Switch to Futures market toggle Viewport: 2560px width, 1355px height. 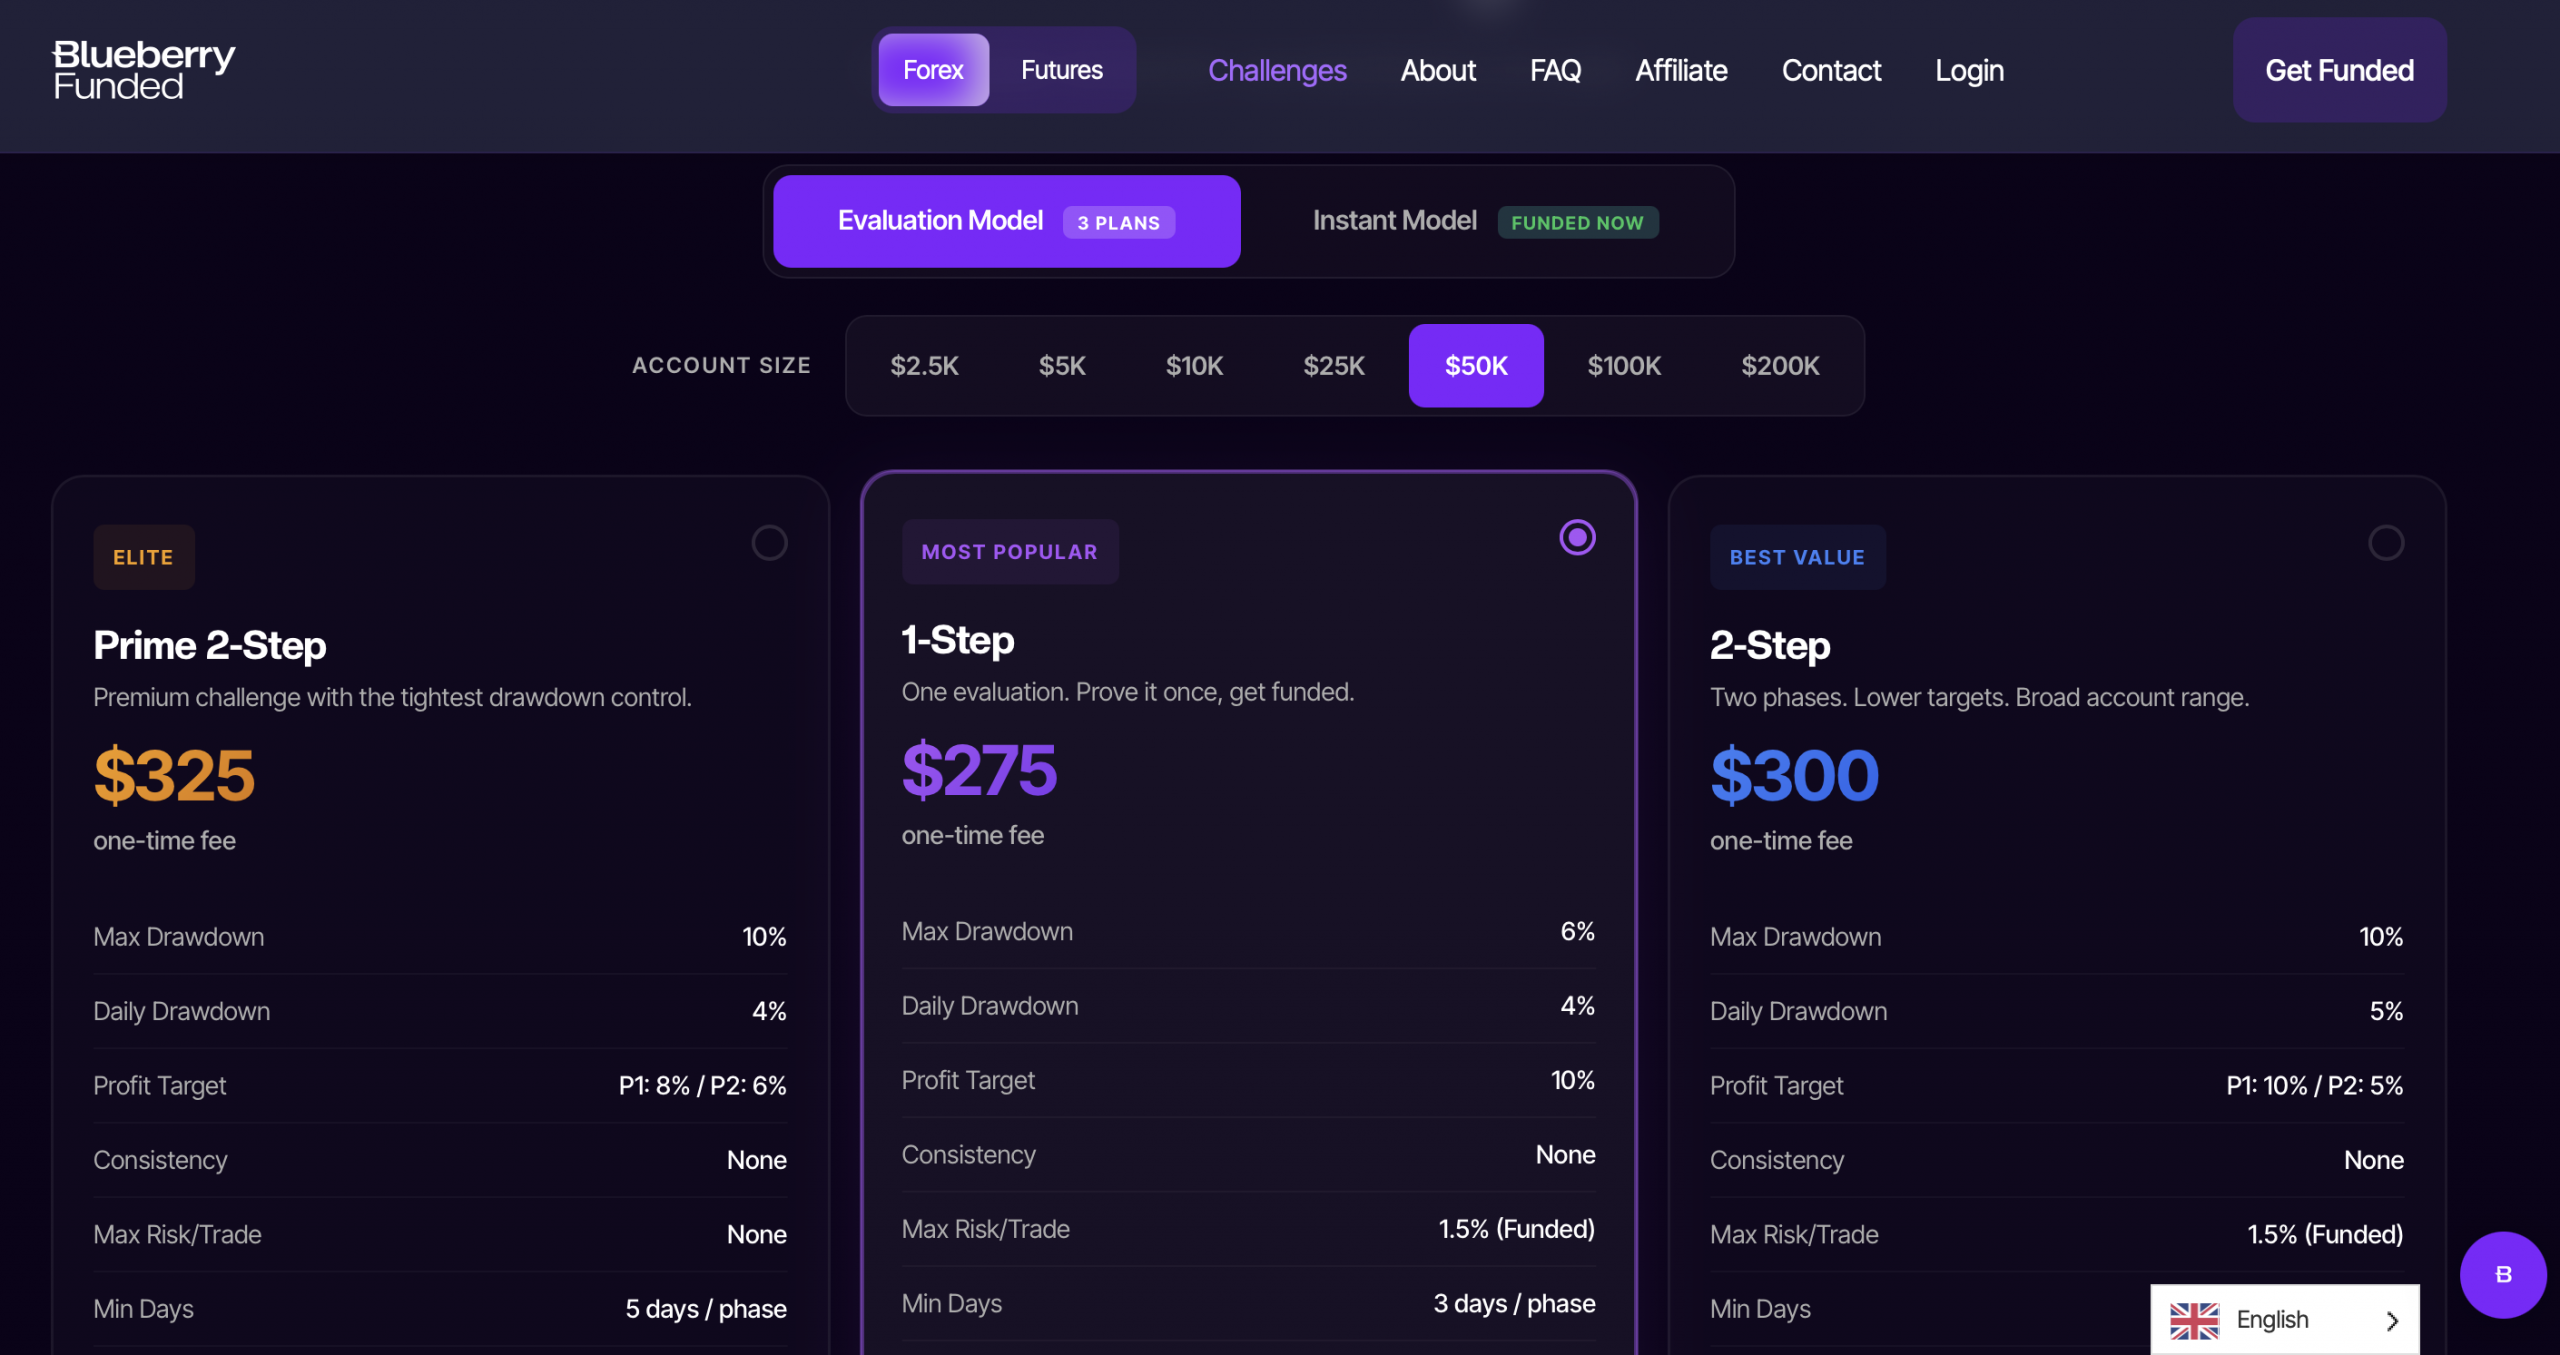click(1061, 70)
